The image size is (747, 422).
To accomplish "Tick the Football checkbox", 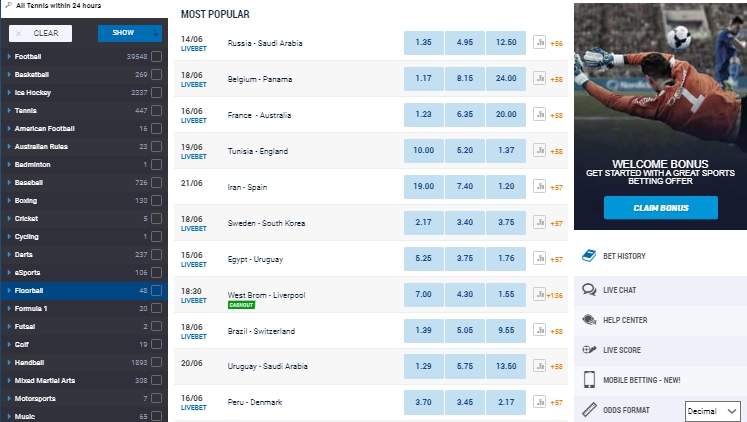I will coord(157,57).
